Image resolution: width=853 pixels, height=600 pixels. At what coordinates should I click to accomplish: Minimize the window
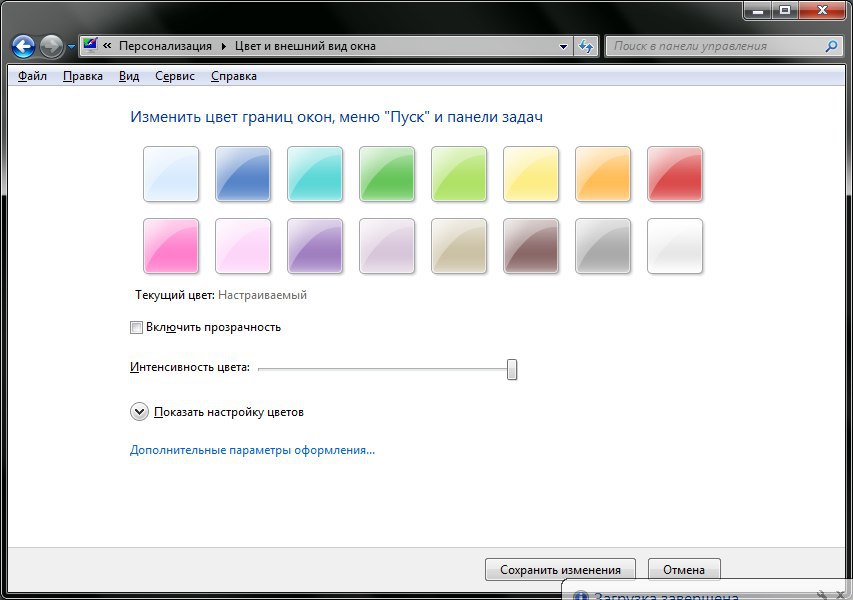coord(758,10)
